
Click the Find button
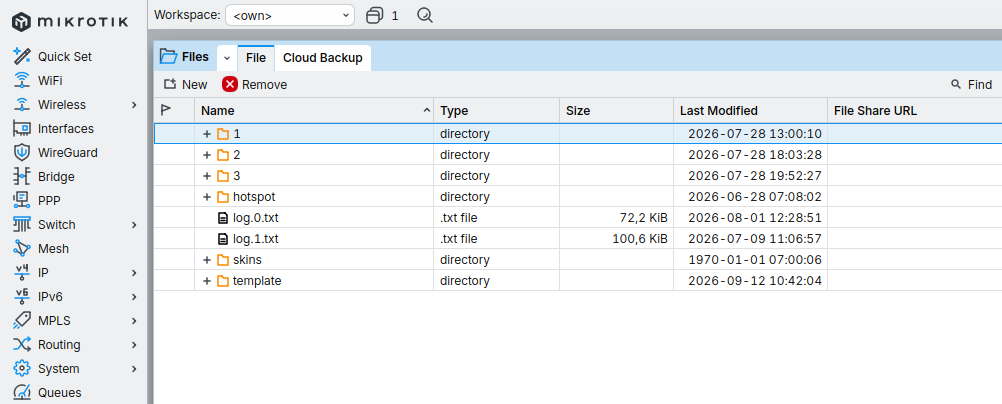pyautogui.click(x=971, y=84)
